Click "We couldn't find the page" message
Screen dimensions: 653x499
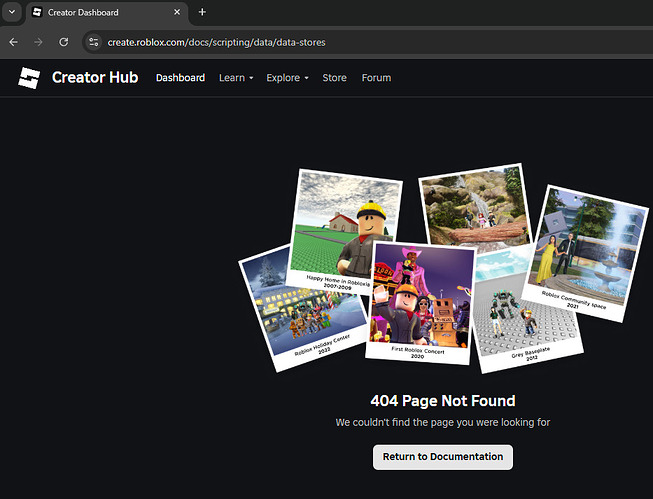pos(443,422)
